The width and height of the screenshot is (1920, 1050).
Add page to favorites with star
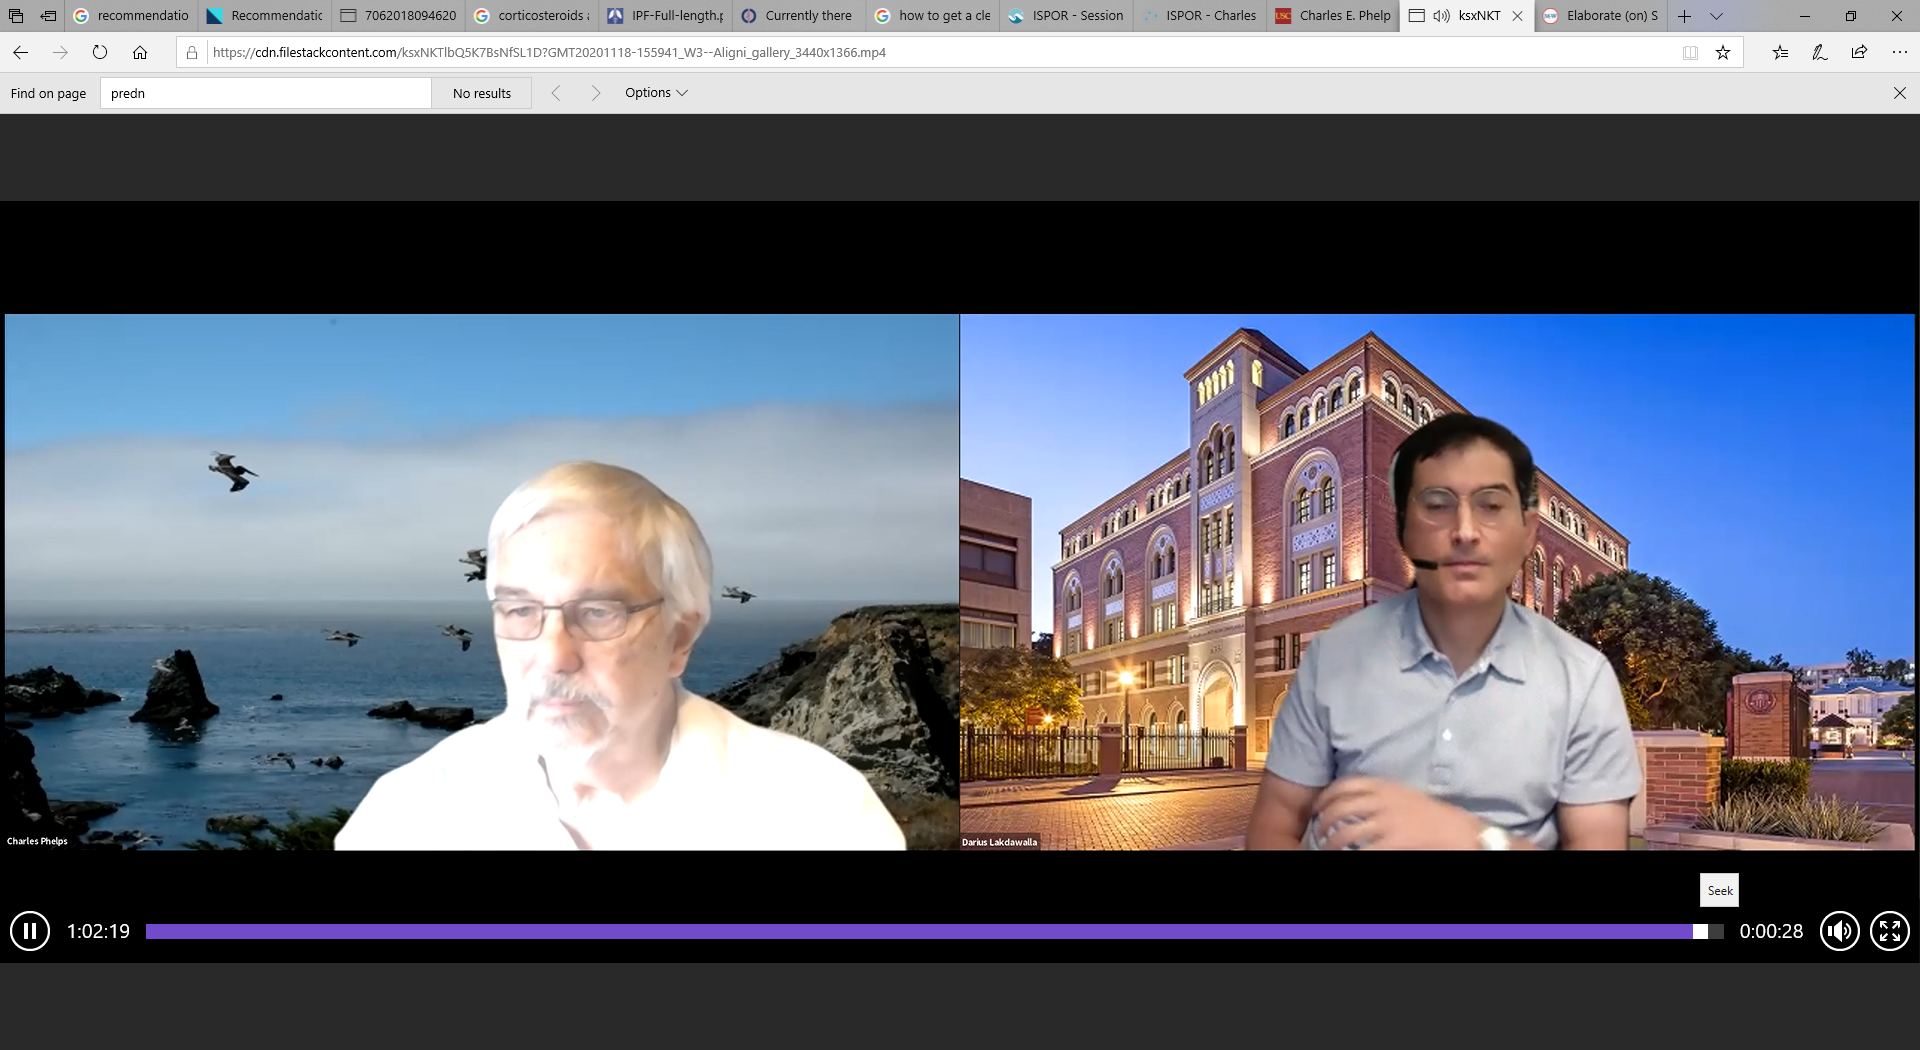tap(1723, 53)
